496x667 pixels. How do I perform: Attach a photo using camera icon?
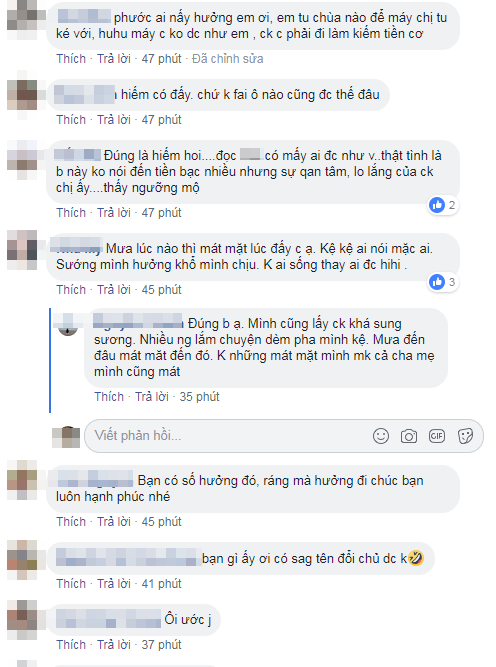click(x=409, y=436)
